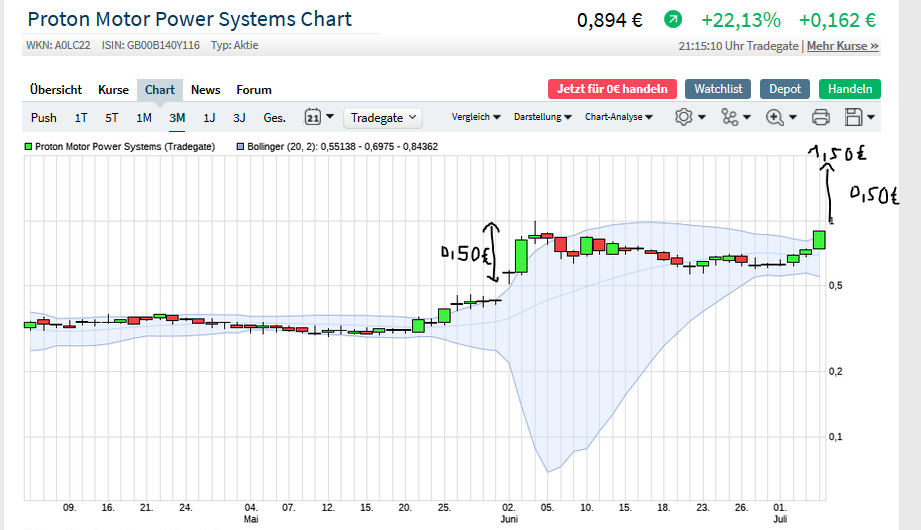Click the 0,2 price axis label
Image resolution: width=921 pixels, height=530 pixels.
[835, 371]
